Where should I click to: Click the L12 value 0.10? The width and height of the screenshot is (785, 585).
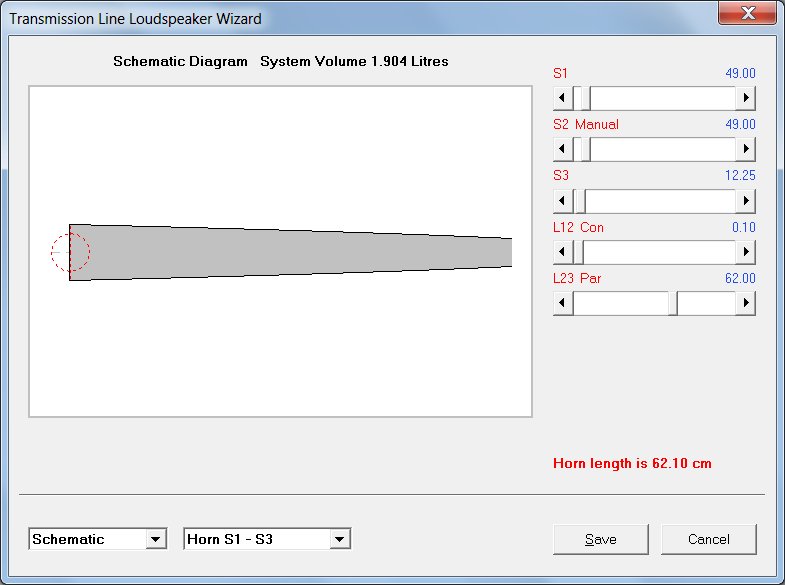[x=744, y=228]
